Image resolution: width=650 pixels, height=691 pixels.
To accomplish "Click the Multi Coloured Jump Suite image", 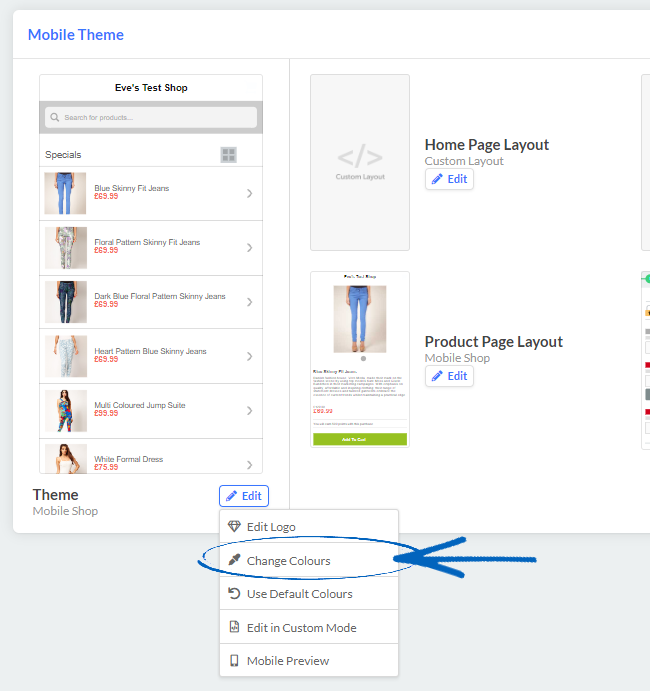I will [66, 411].
